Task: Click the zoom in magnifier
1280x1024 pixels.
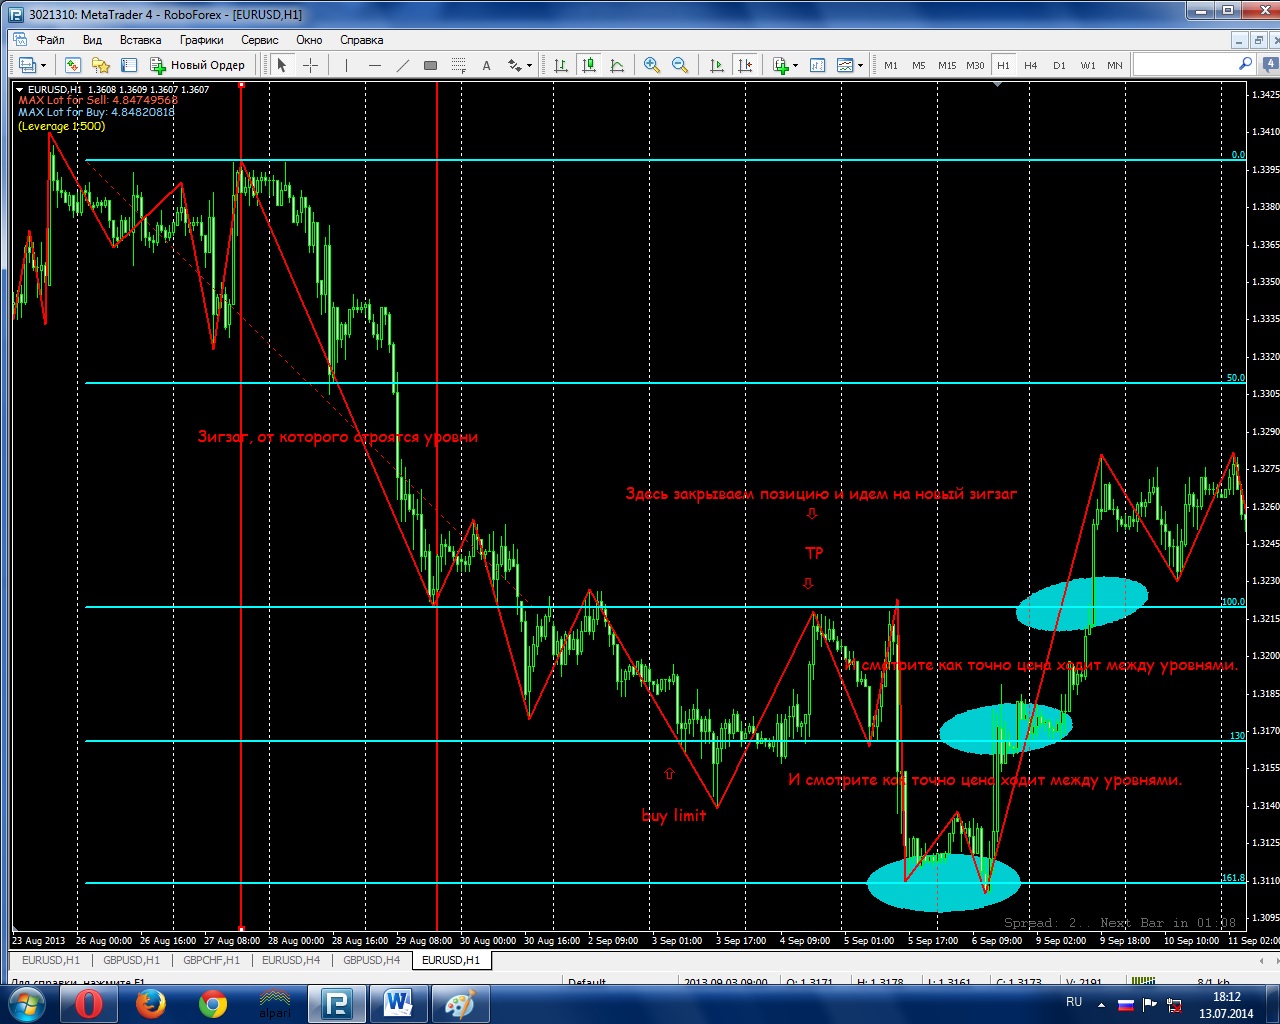Action: click(x=652, y=65)
